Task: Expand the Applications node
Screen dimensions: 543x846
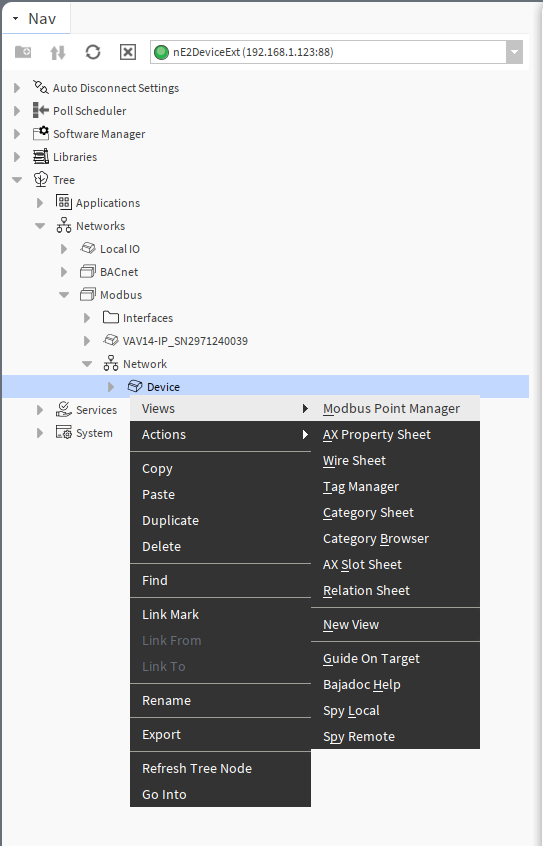Action: coord(40,203)
